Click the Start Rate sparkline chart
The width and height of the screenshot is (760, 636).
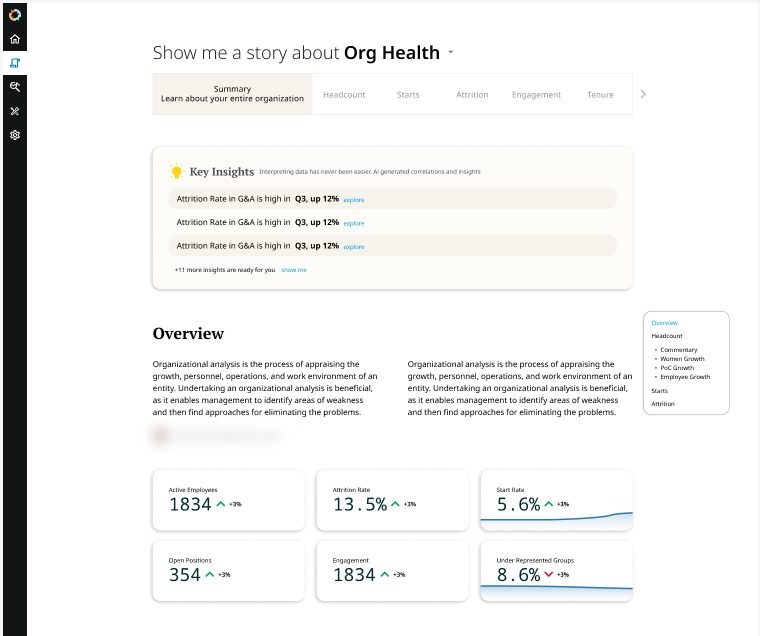(556, 521)
